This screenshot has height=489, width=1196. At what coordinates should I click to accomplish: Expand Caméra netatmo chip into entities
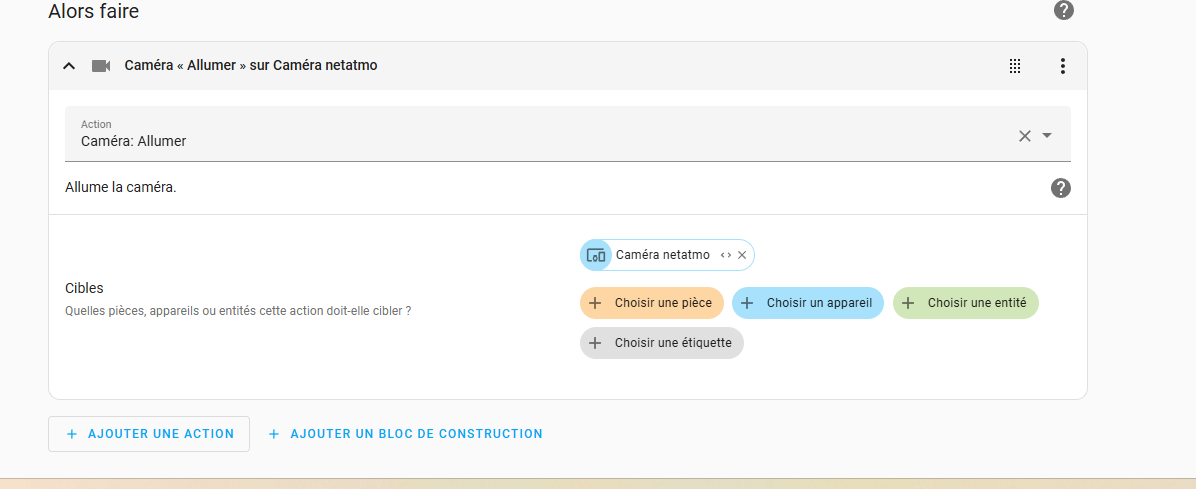(725, 255)
